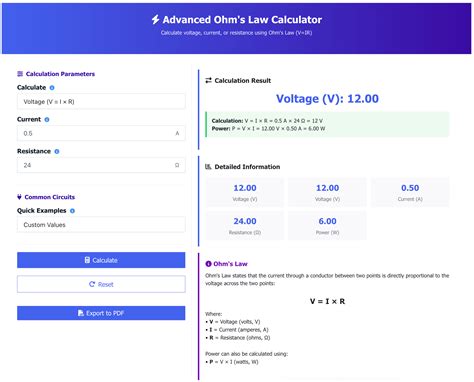
Task: Click the V = Voltage (volts, V) line
Action: (x=233, y=322)
